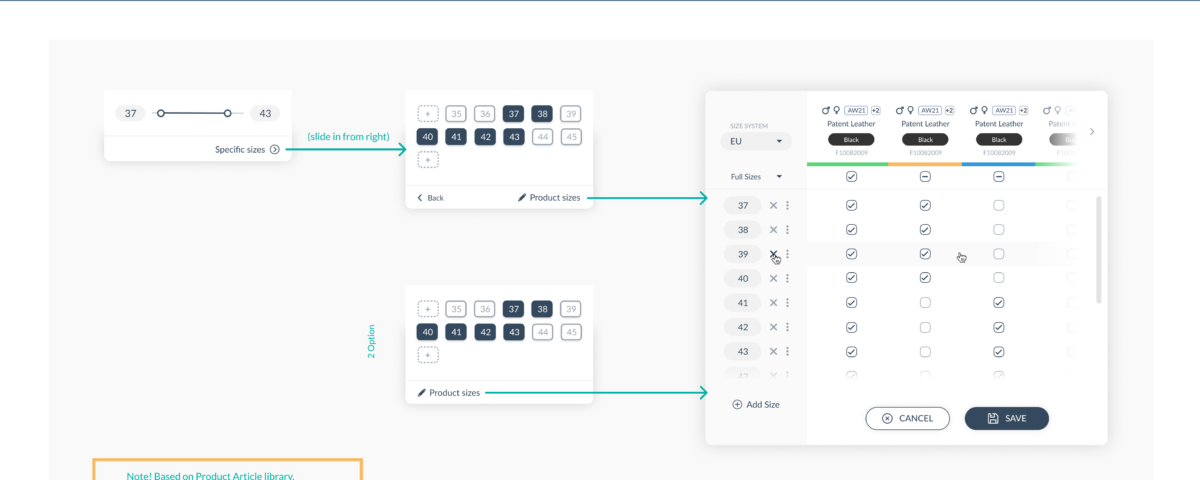
Task: Open the EU size system dropdown
Action: click(x=755, y=141)
